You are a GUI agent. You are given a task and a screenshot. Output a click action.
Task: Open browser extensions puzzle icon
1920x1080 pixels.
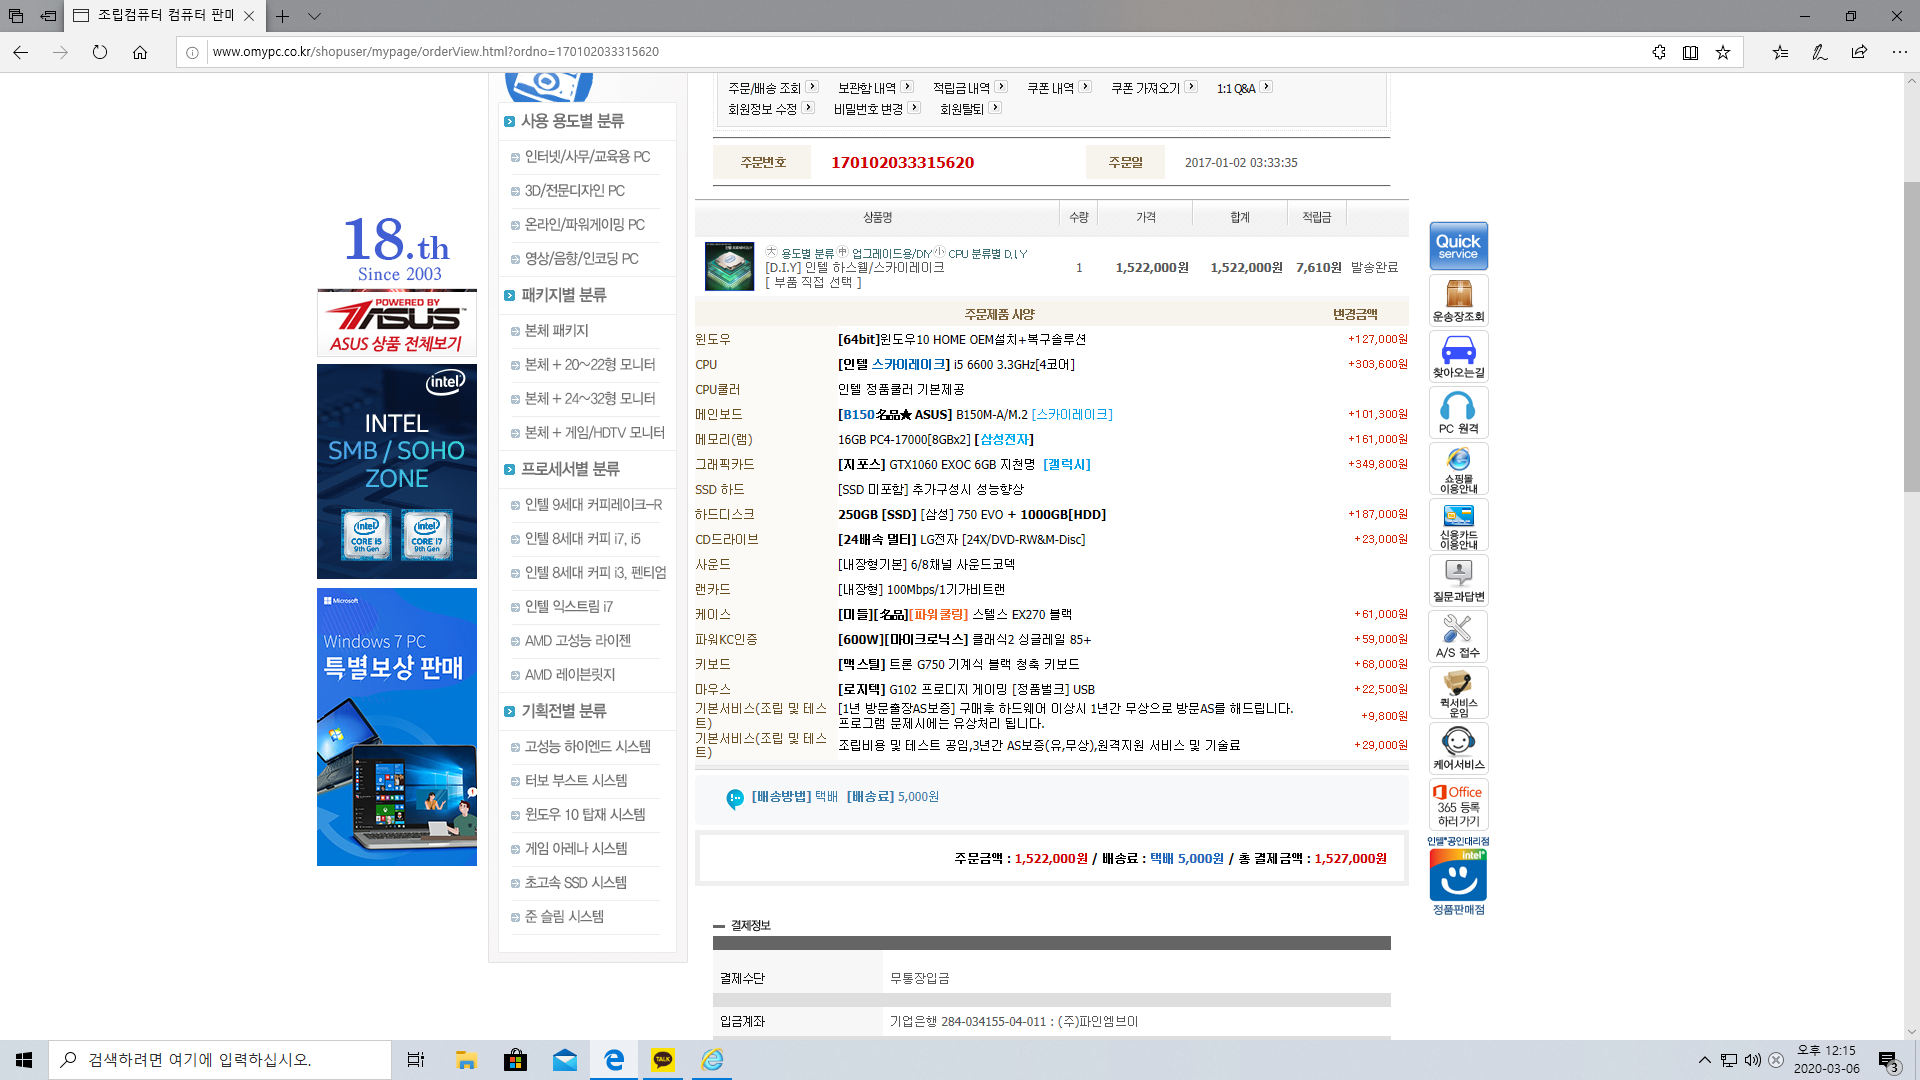[x=1659, y=52]
